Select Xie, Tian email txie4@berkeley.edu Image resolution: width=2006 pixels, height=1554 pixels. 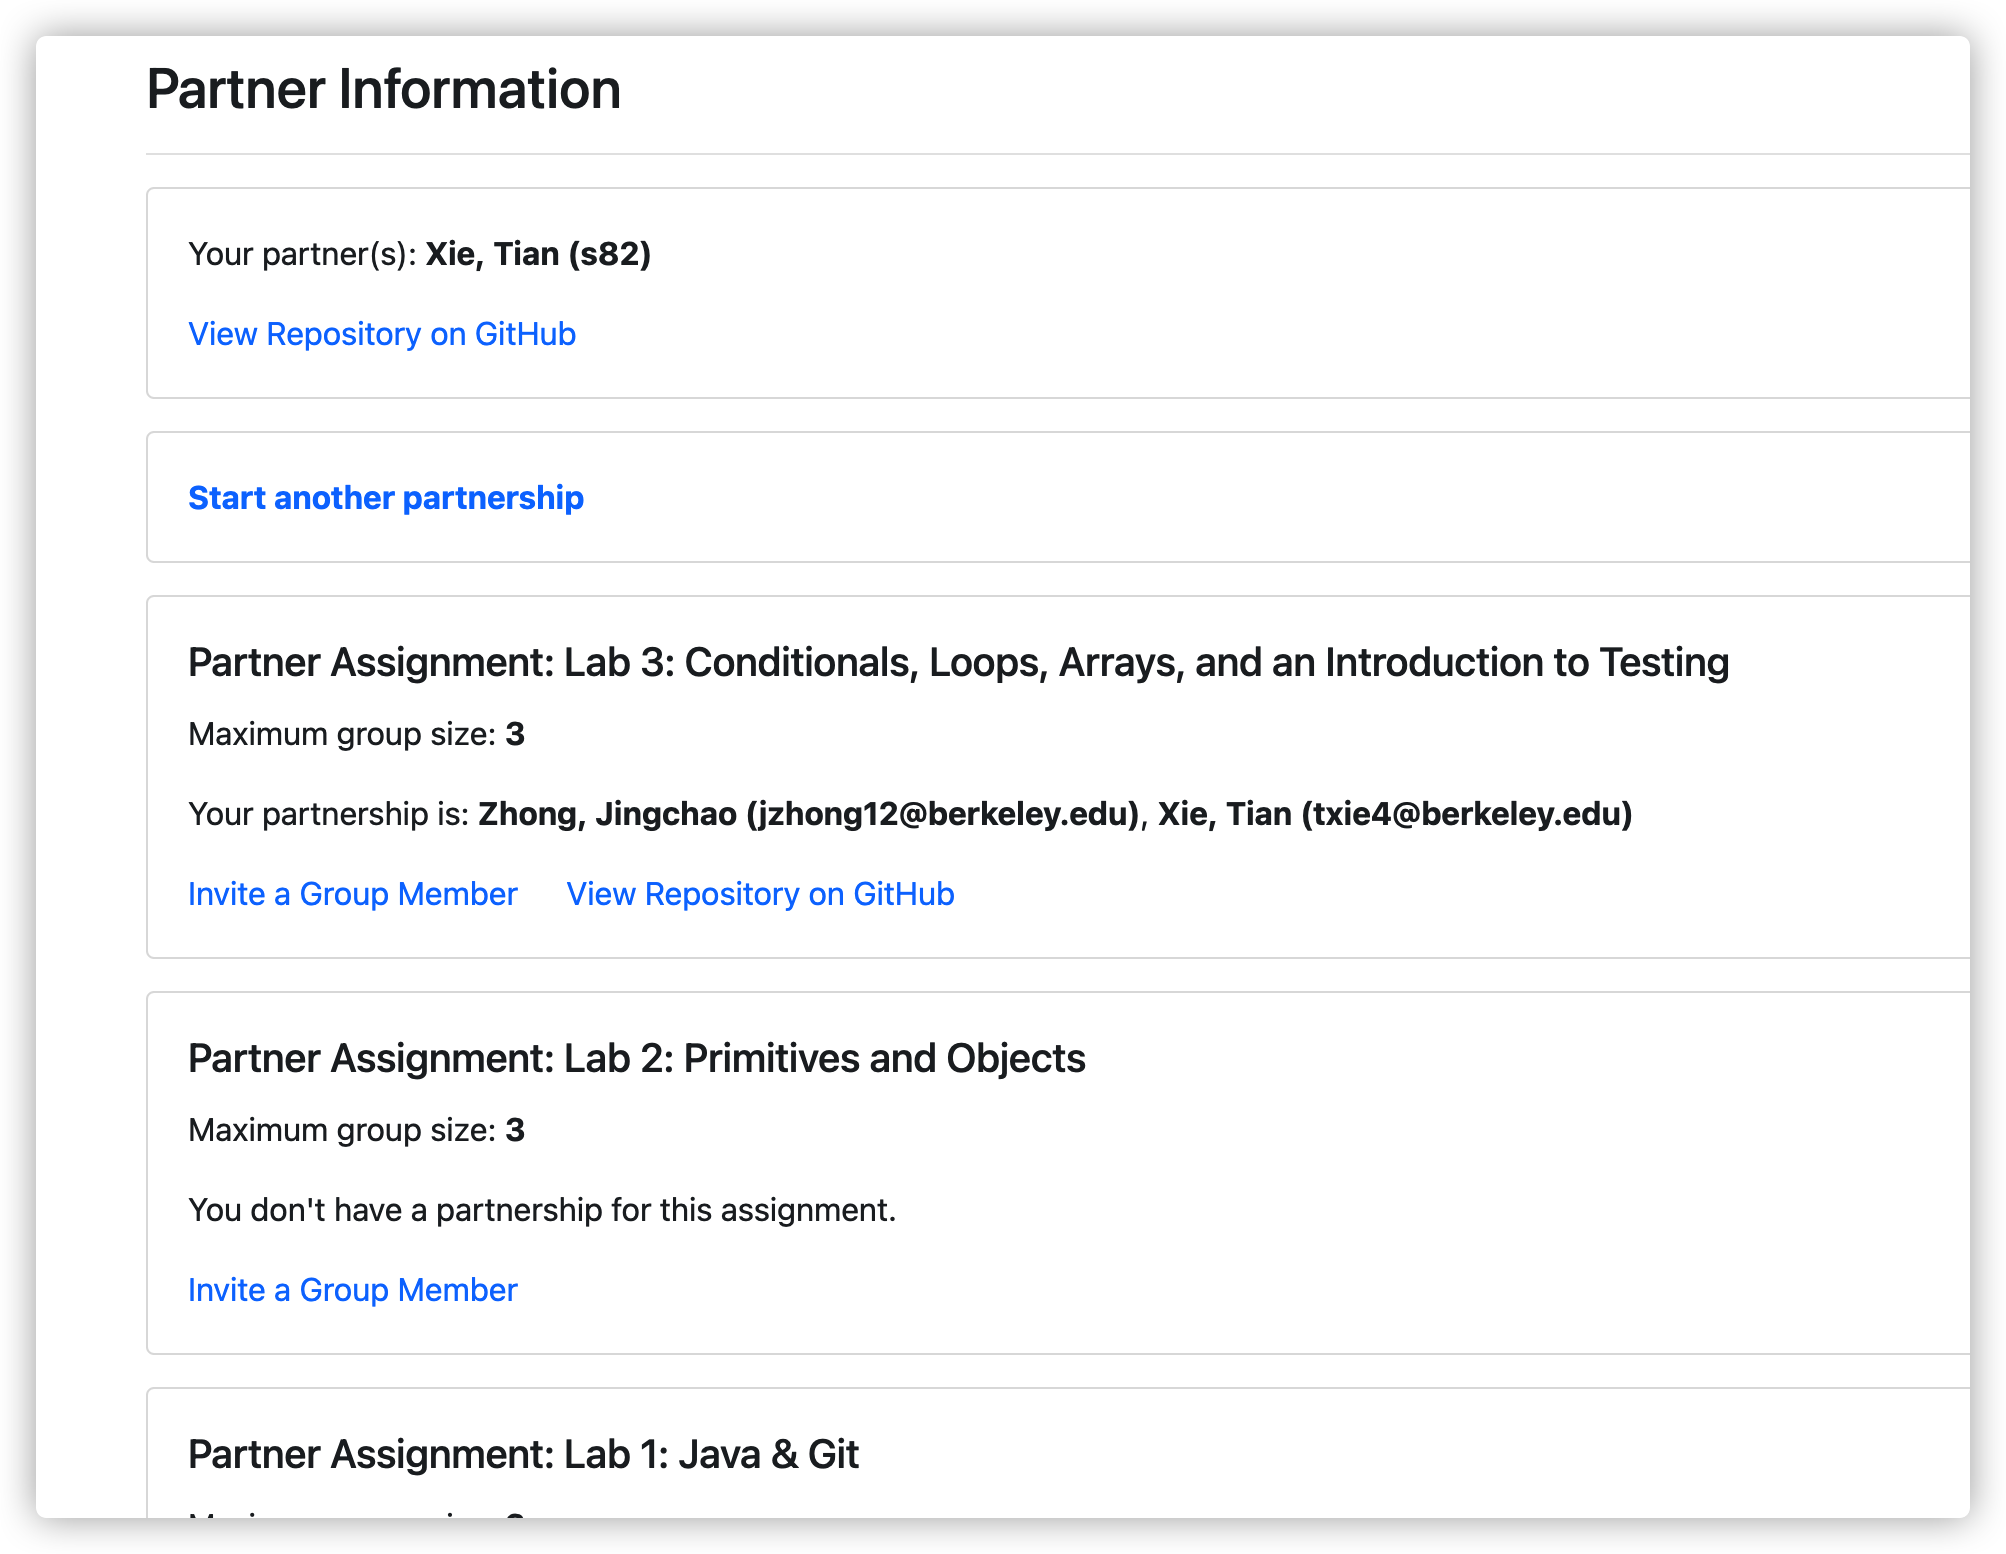(x=1467, y=814)
